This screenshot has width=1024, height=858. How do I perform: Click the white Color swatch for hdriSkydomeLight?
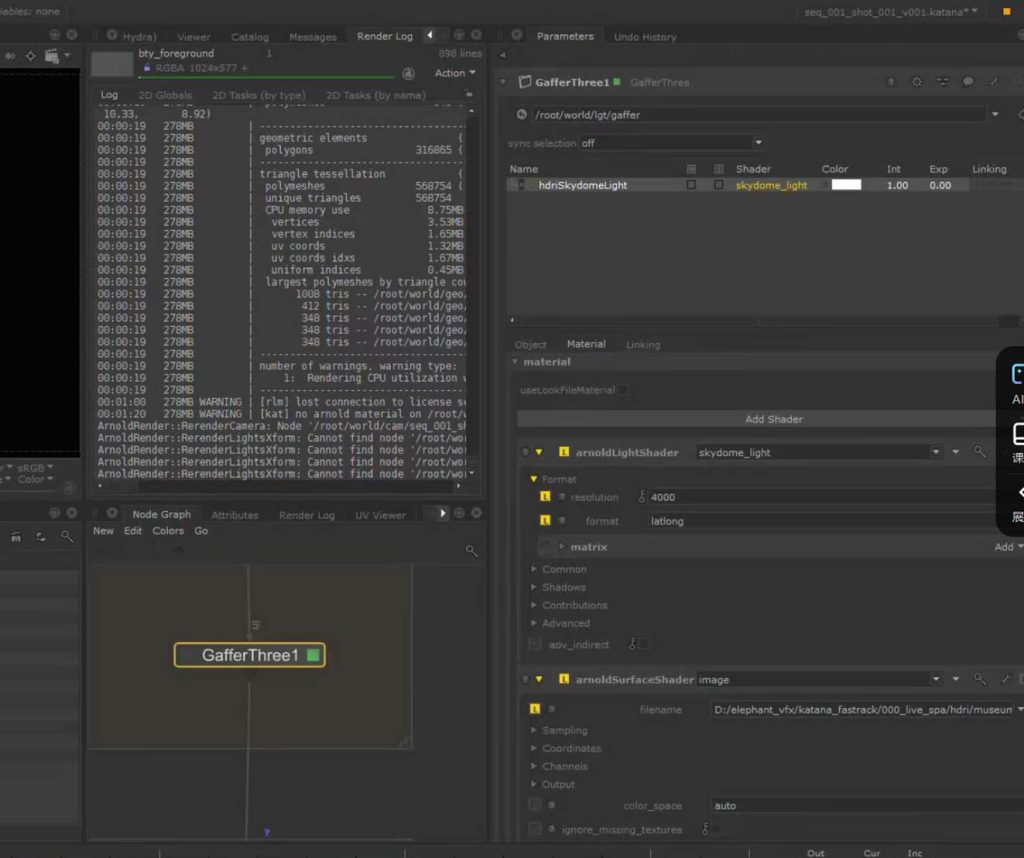click(845, 185)
